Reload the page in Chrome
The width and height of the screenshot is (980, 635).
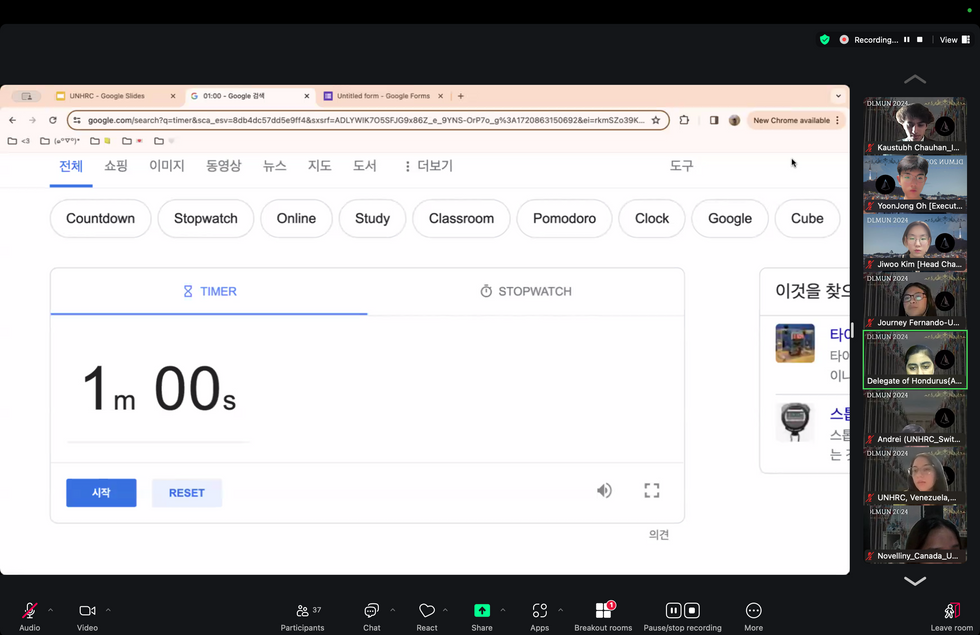(52, 120)
